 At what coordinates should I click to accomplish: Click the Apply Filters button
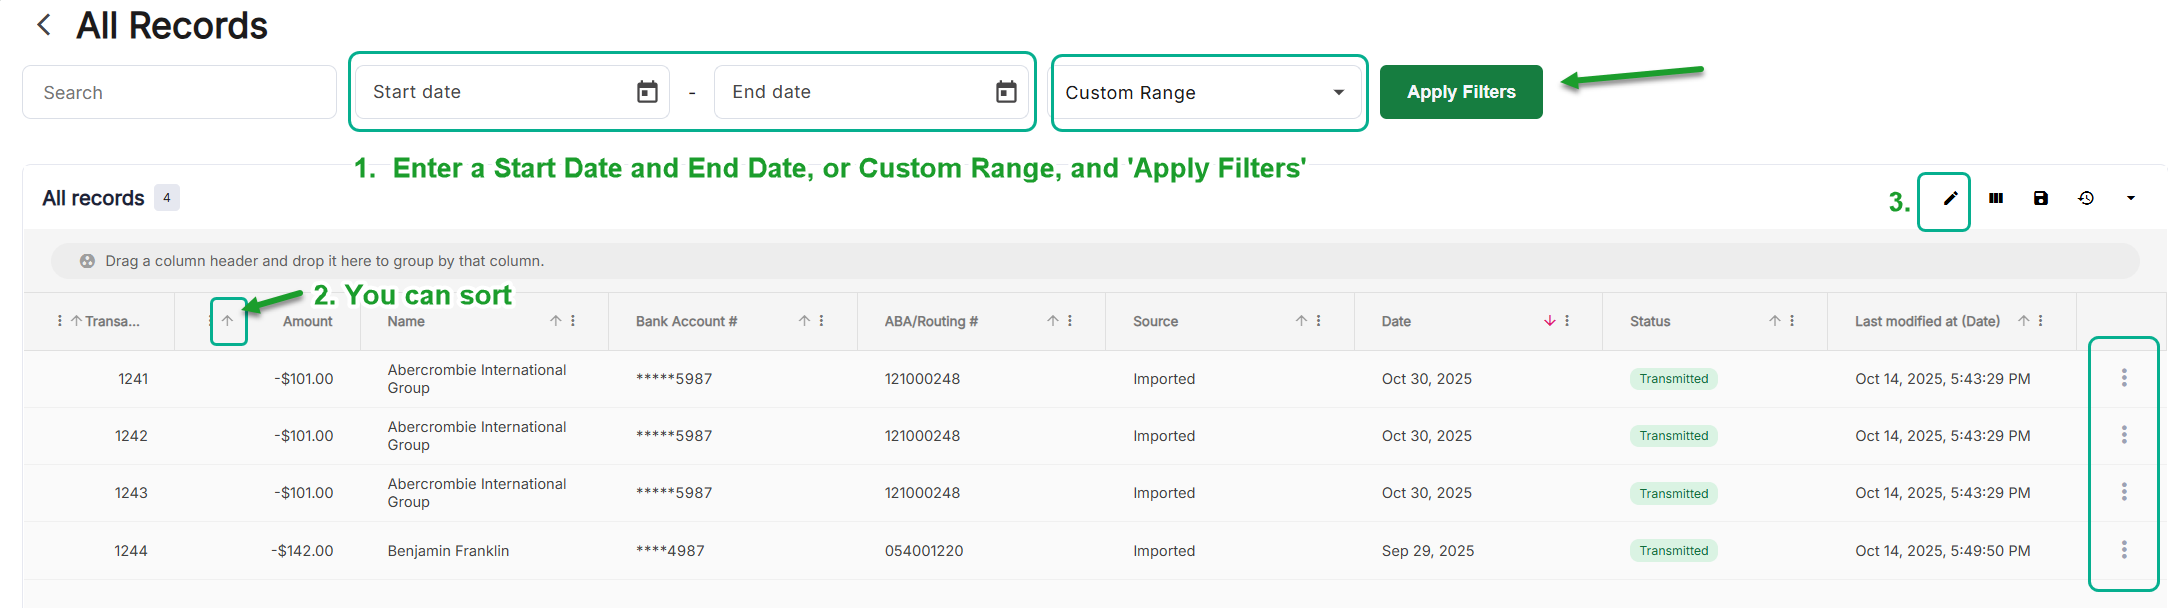coord(1460,92)
